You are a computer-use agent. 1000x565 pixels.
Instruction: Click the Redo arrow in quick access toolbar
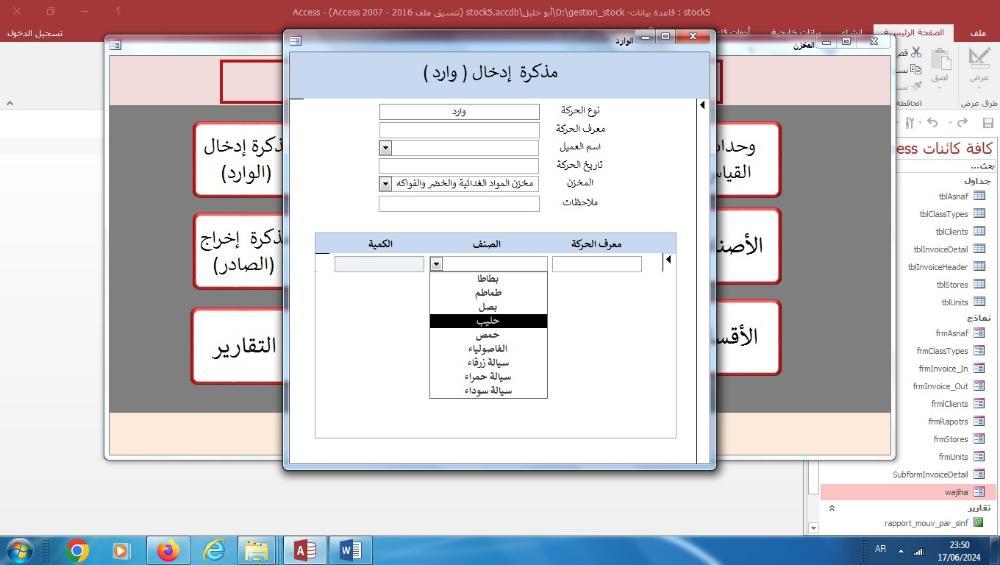(962, 122)
